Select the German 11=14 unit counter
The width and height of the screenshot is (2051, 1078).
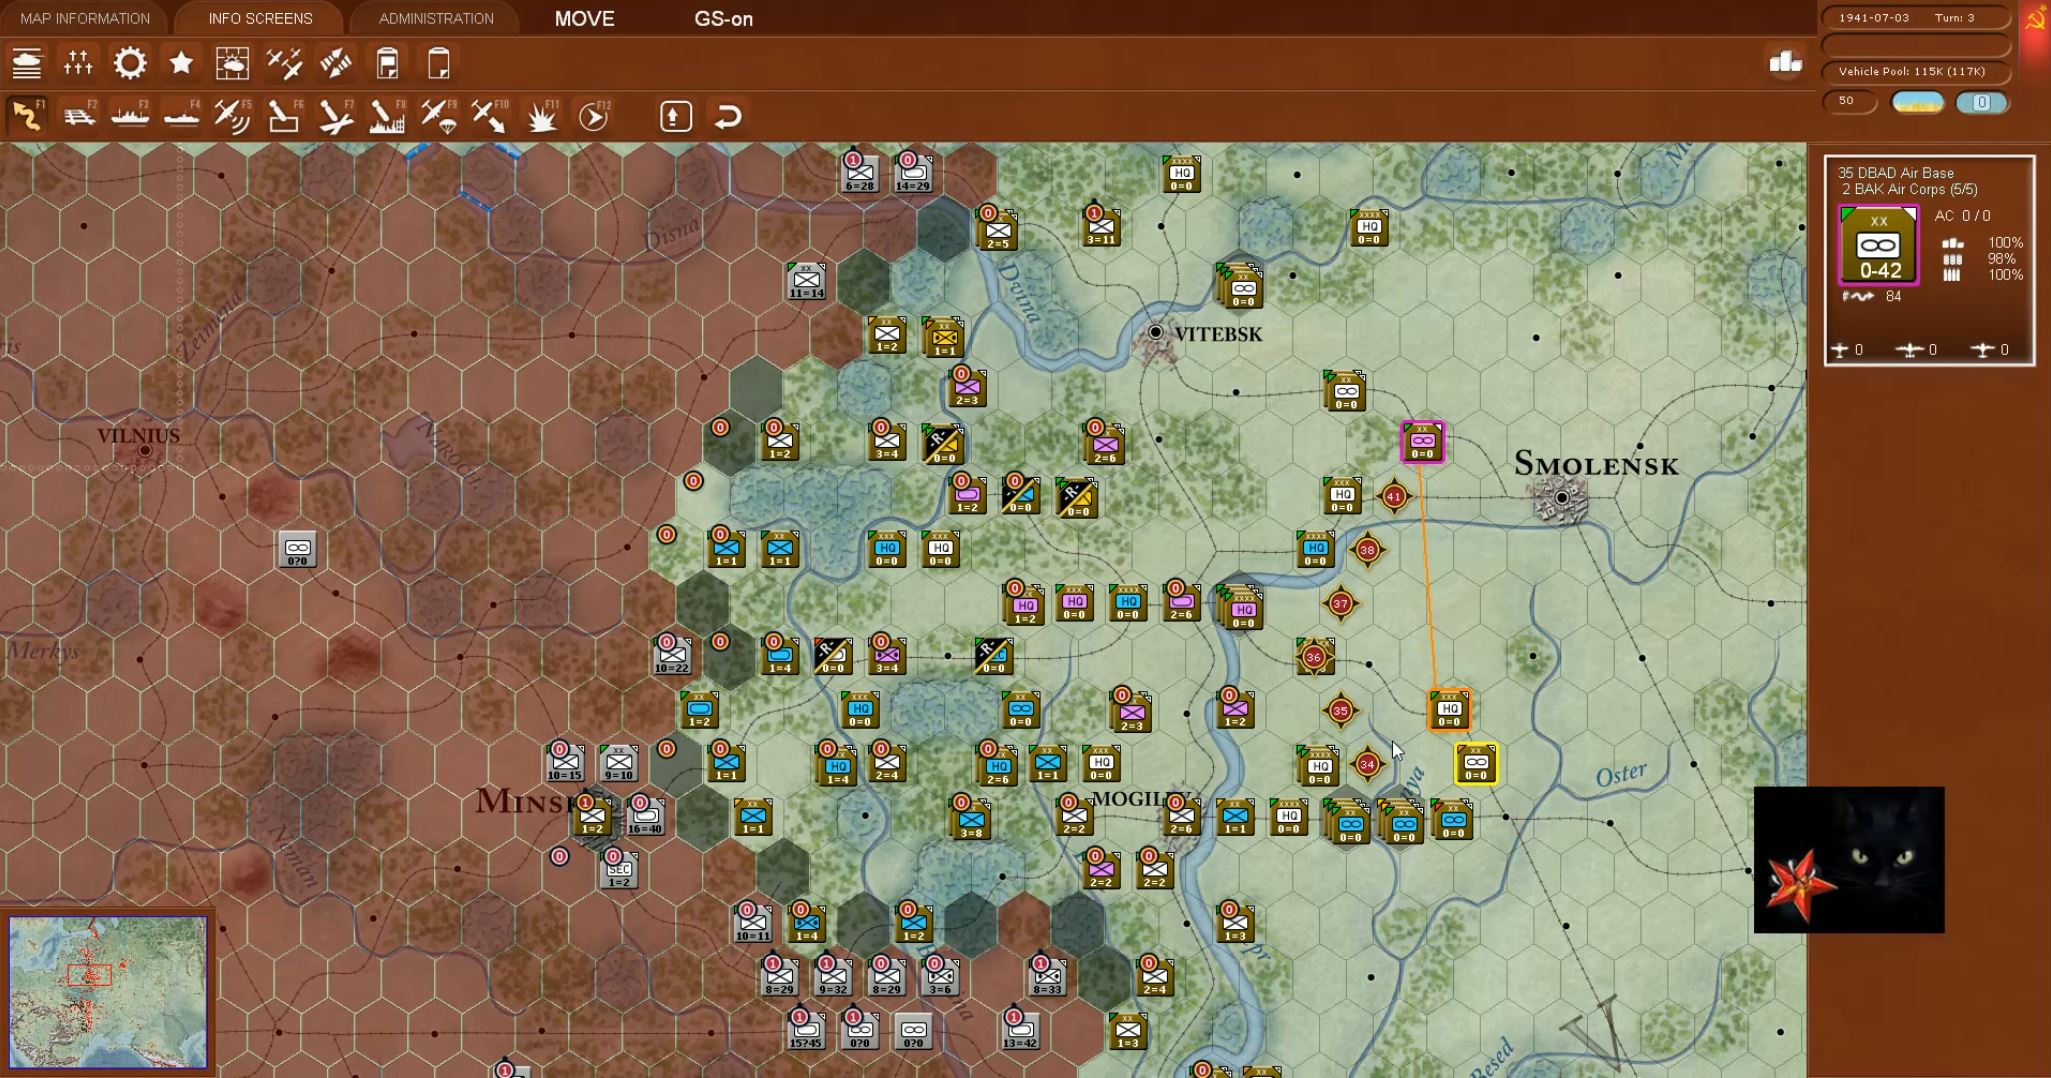[x=806, y=281]
